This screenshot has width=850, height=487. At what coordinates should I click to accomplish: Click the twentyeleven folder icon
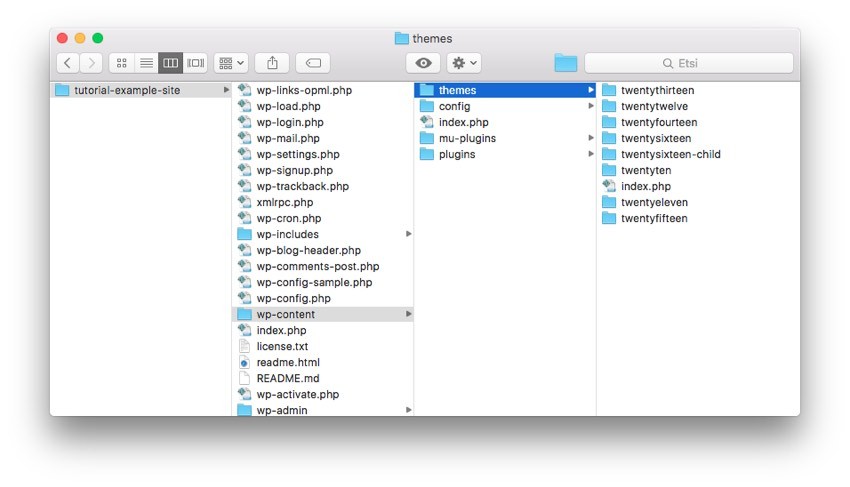609,202
